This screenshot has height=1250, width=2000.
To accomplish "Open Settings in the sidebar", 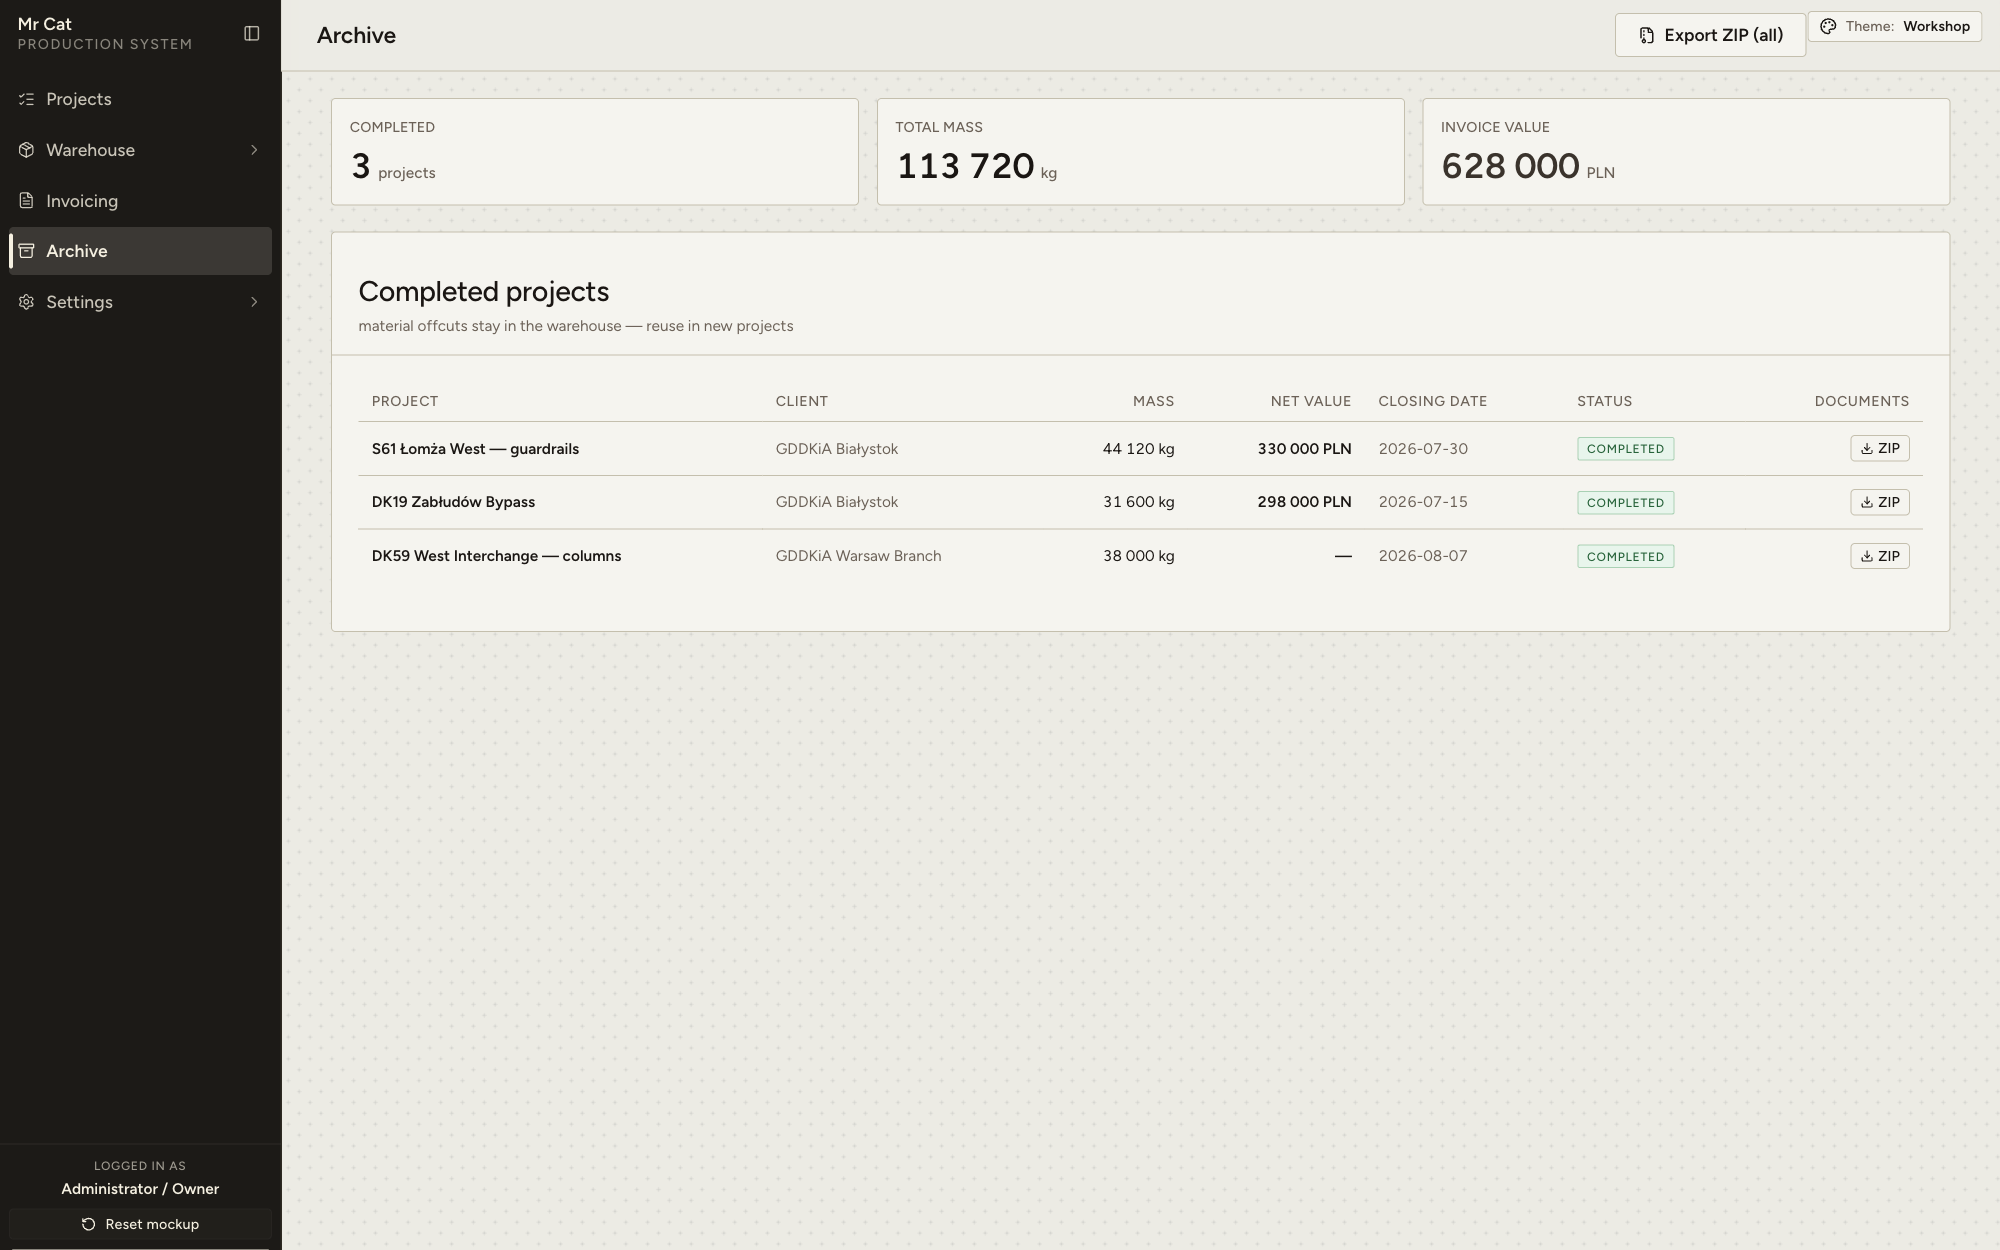I will [x=140, y=302].
